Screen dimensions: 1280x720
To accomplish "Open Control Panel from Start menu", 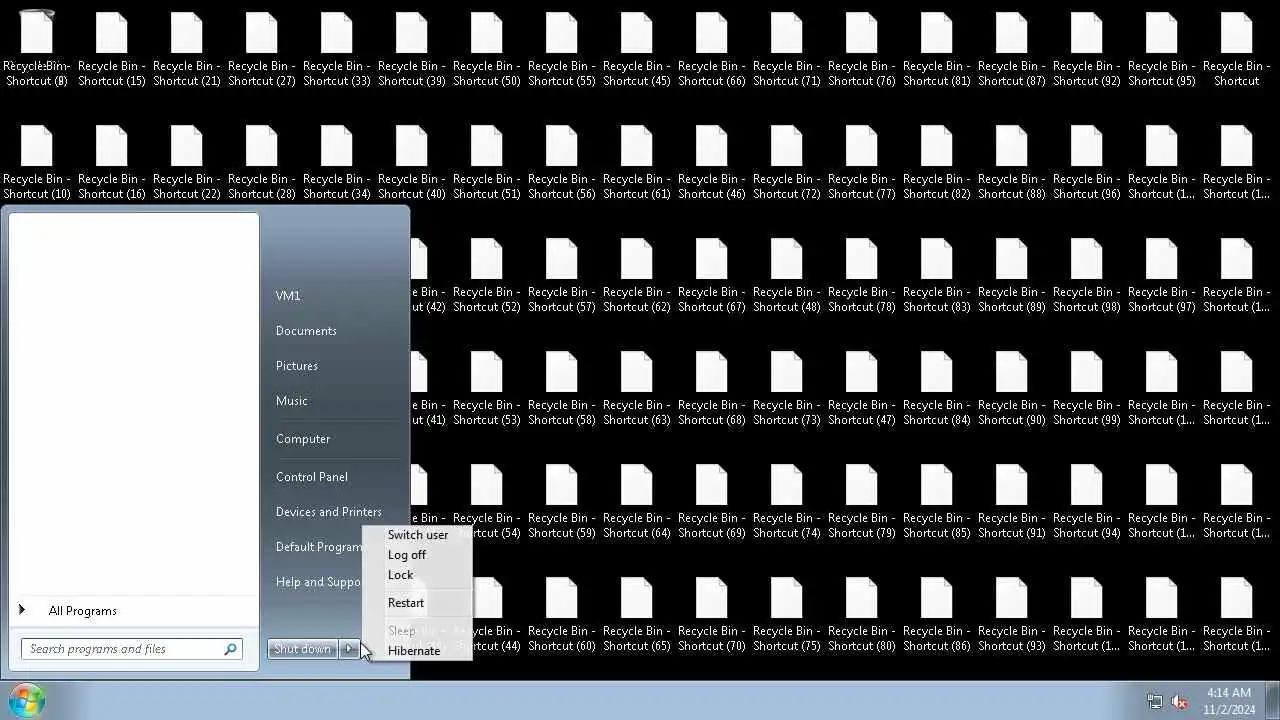I will [312, 477].
